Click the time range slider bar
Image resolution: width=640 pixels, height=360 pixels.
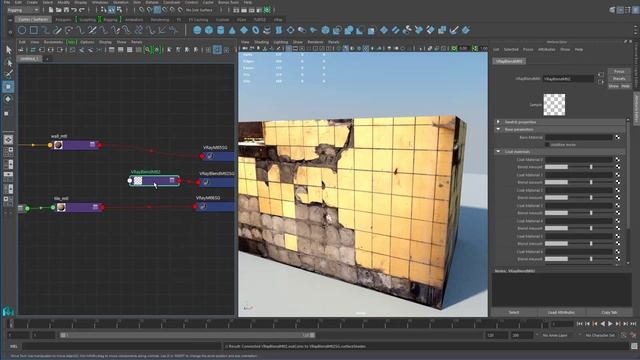(x=188, y=335)
